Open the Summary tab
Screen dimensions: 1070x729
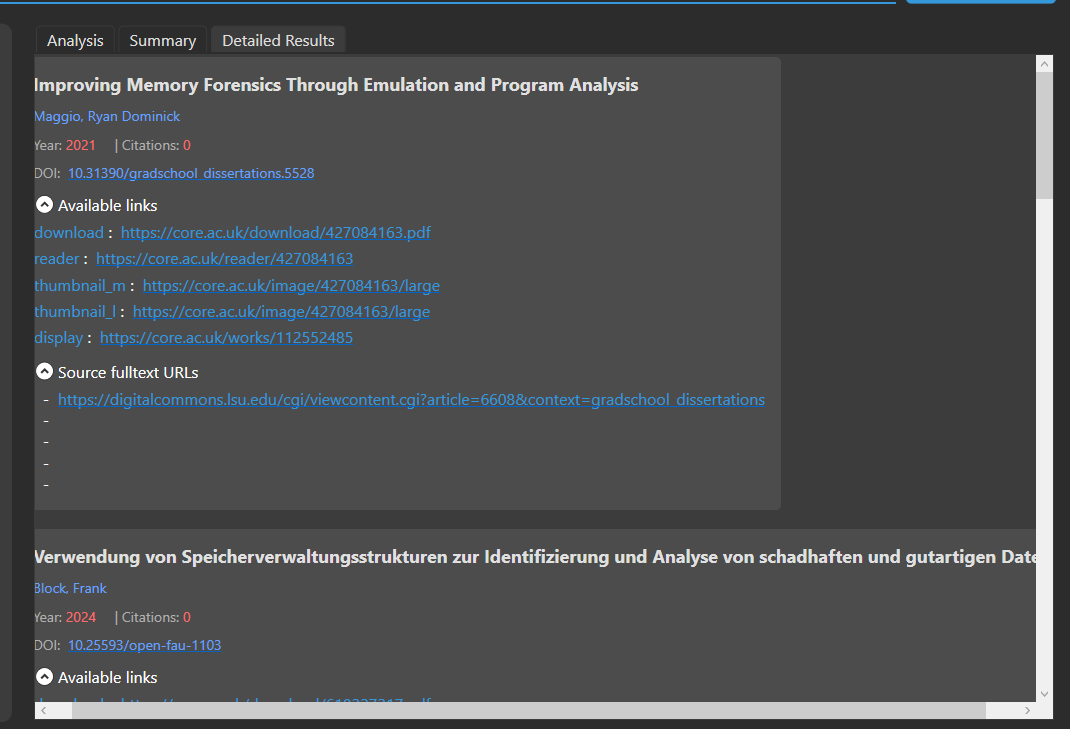click(162, 40)
